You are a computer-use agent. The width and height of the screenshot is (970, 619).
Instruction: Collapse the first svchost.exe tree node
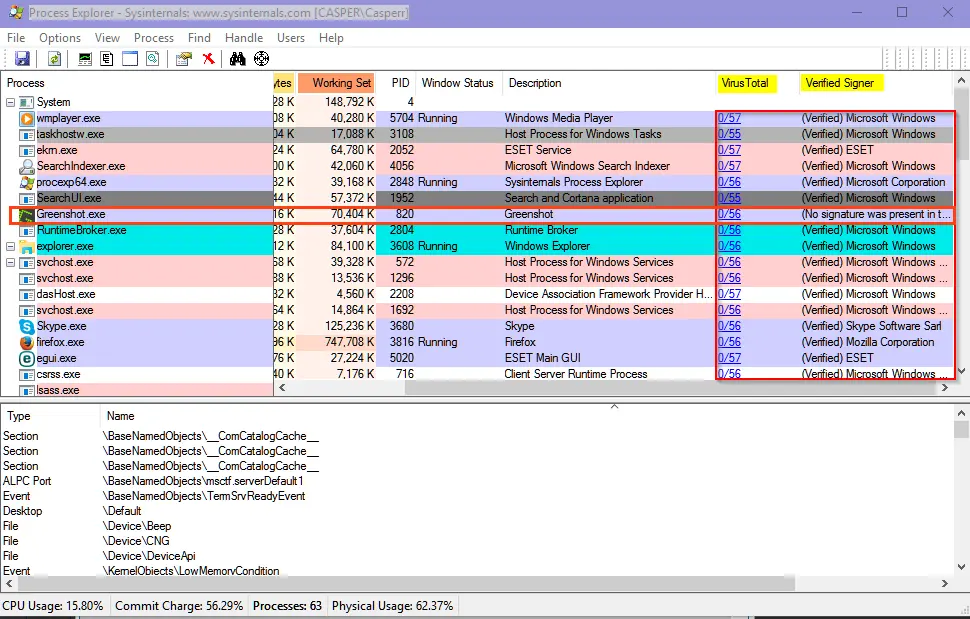[11, 262]
